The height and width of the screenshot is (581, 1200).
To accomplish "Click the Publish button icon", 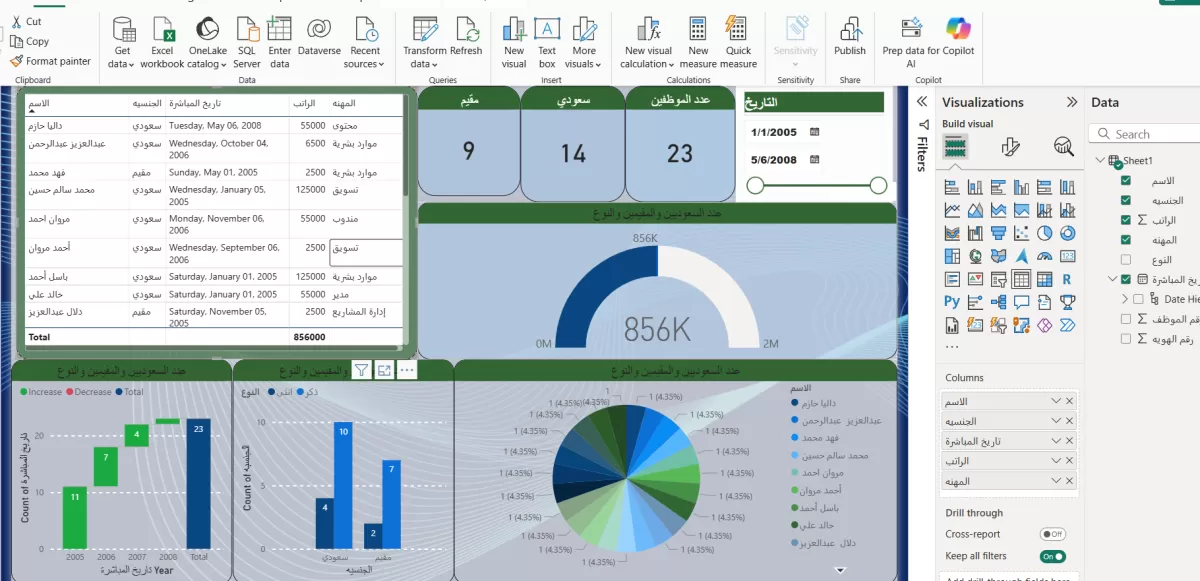I will click(850, 30).
